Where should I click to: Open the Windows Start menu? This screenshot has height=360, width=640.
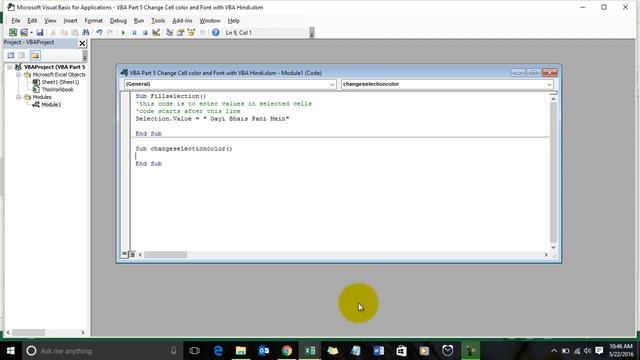point(11,351)
